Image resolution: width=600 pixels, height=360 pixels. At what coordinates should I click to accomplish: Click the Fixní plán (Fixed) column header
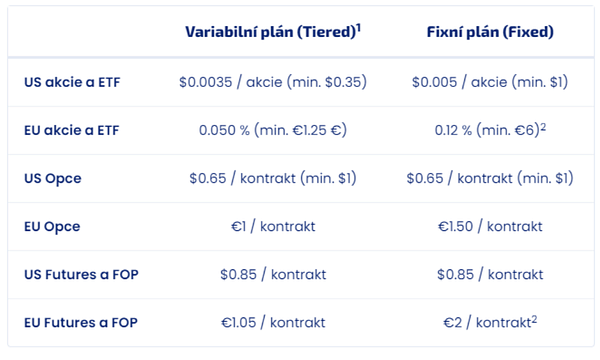click(x=490, y=32)
